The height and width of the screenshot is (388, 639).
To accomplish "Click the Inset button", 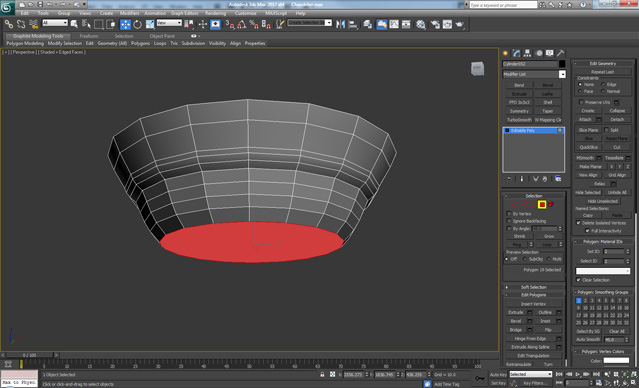I will (545, 321).
